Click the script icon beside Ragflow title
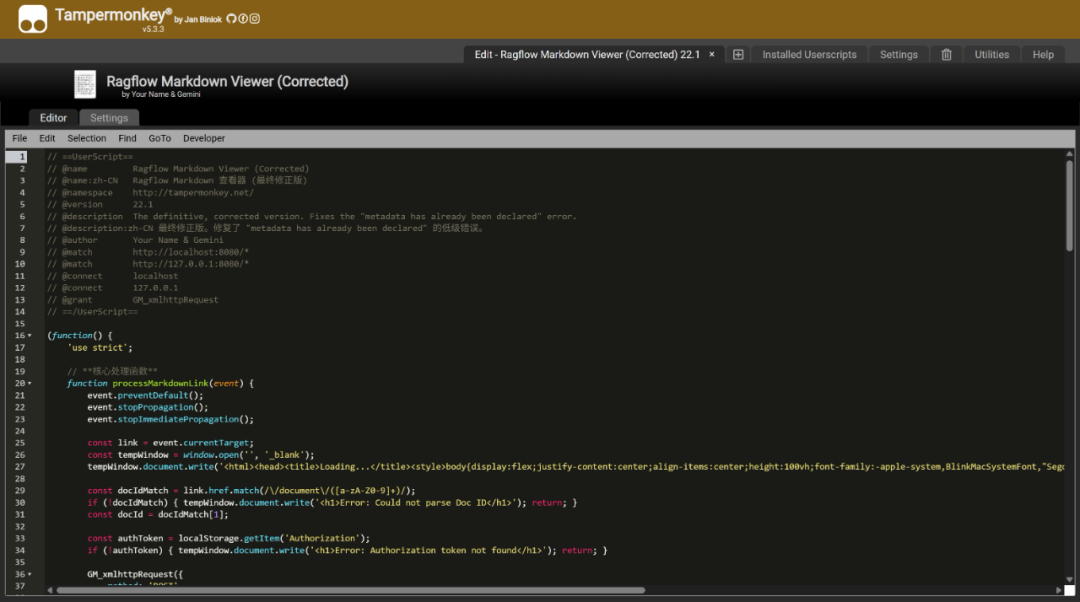 (87, 86)
